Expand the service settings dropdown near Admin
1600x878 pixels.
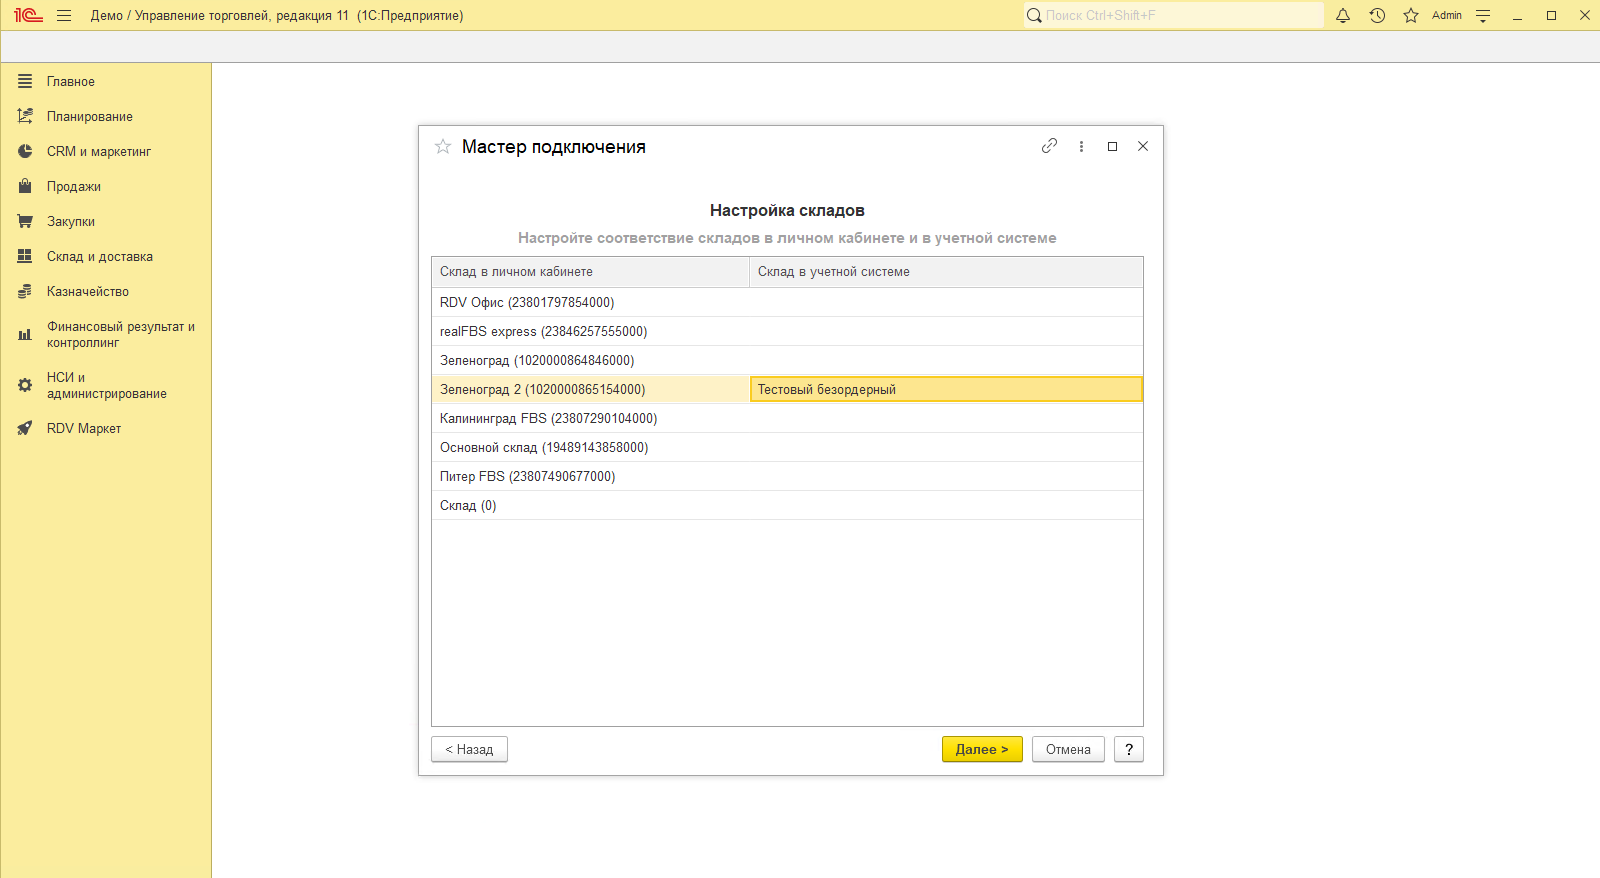[x=1483, y=16]
